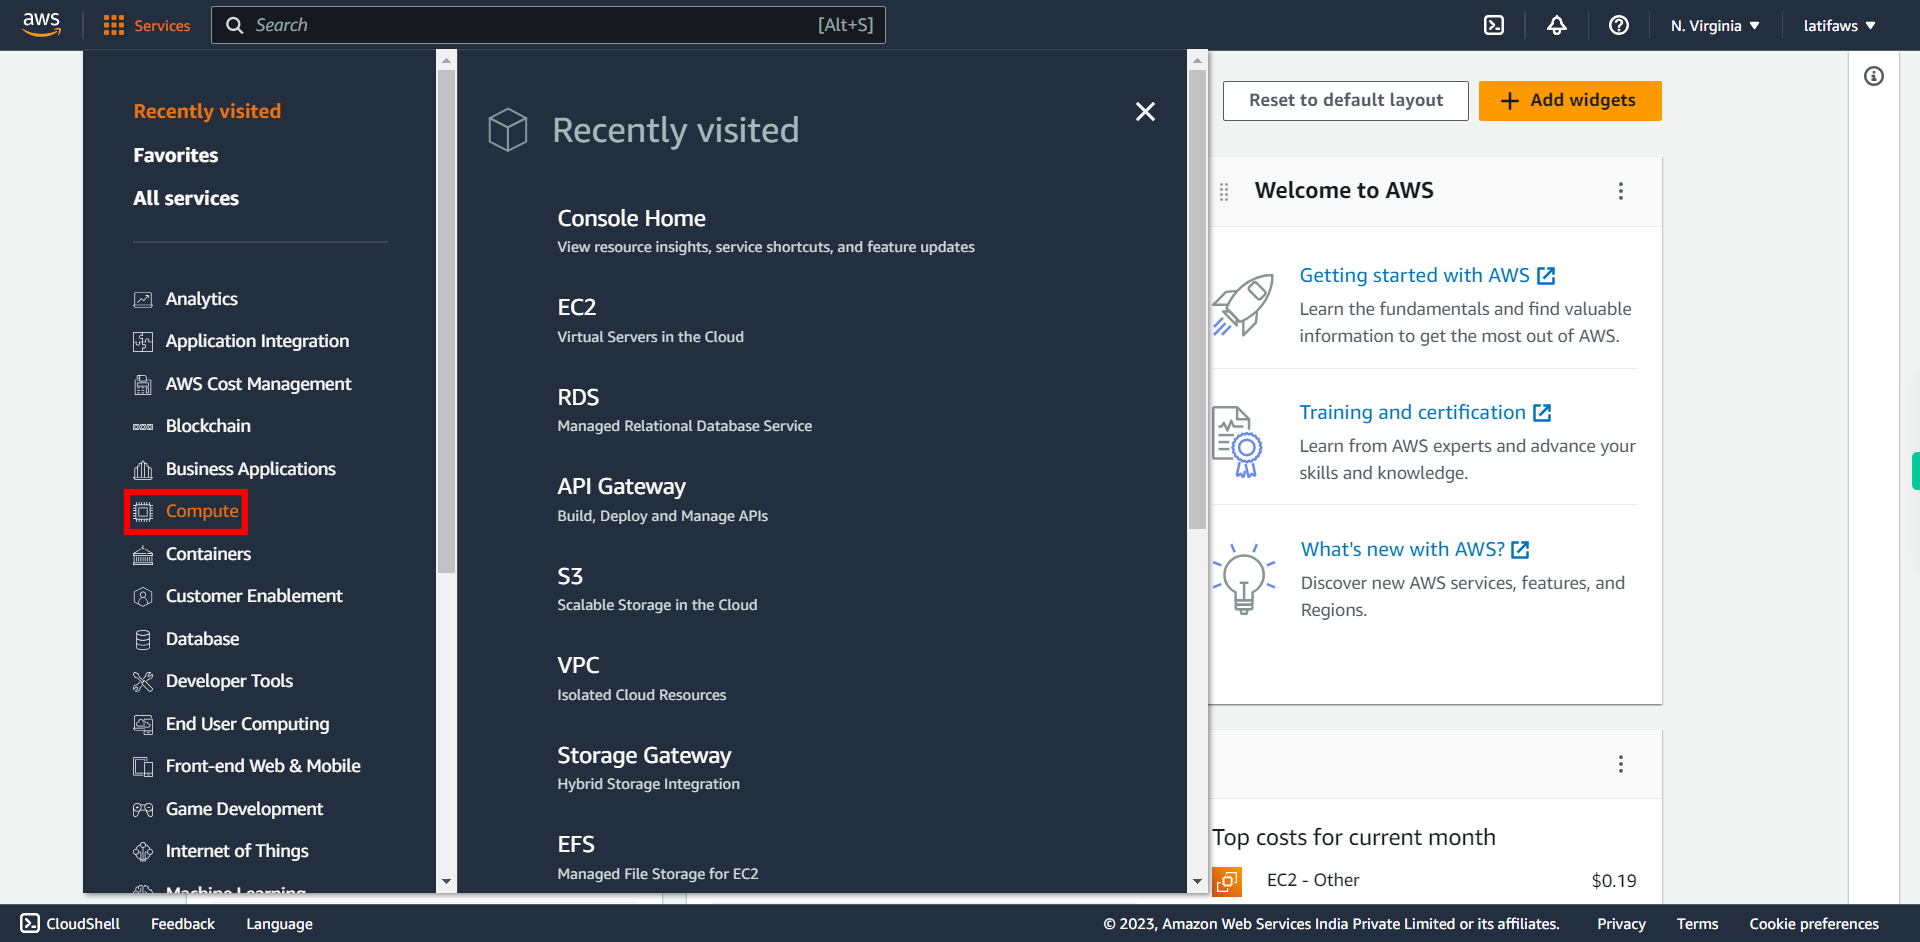Click the EC2 - Other cost row
1920x942 pixels.
pyautogui.click(x=1424, y=881)
